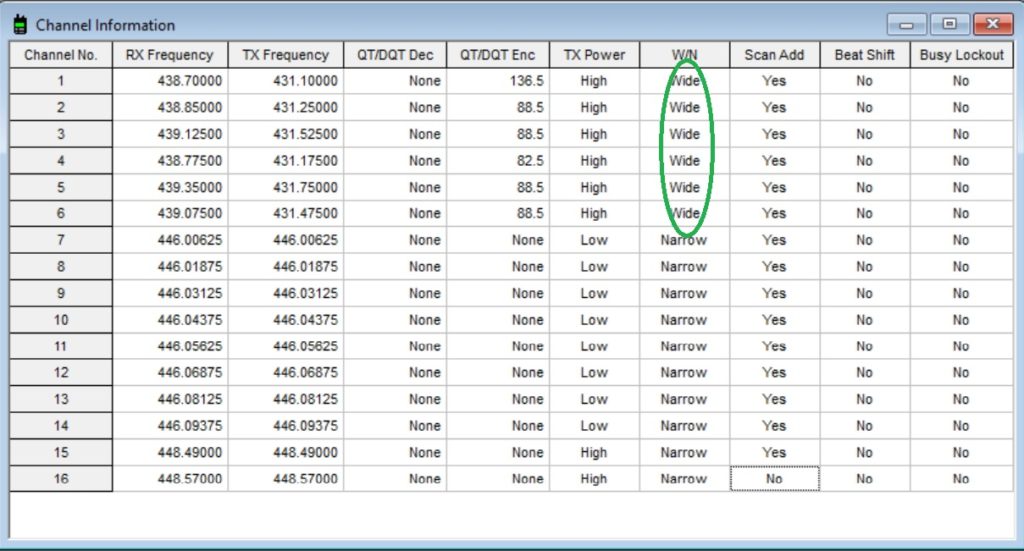Click the TX Frequency column header
Screen dimensions: 1024x551
(x=285, y=55)
